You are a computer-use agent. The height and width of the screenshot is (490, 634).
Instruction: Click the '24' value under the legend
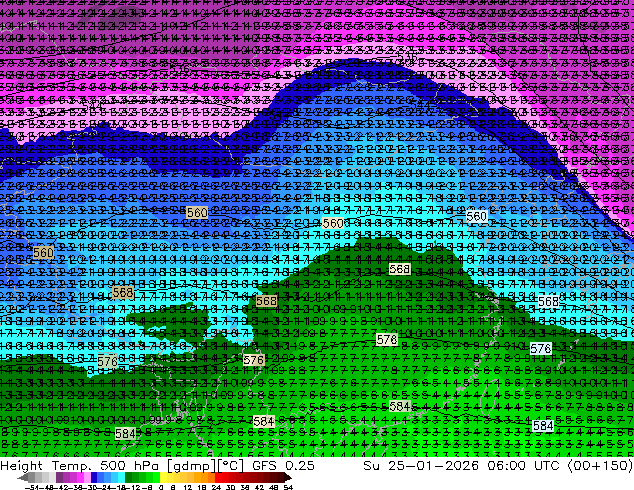tap(216, 487)
